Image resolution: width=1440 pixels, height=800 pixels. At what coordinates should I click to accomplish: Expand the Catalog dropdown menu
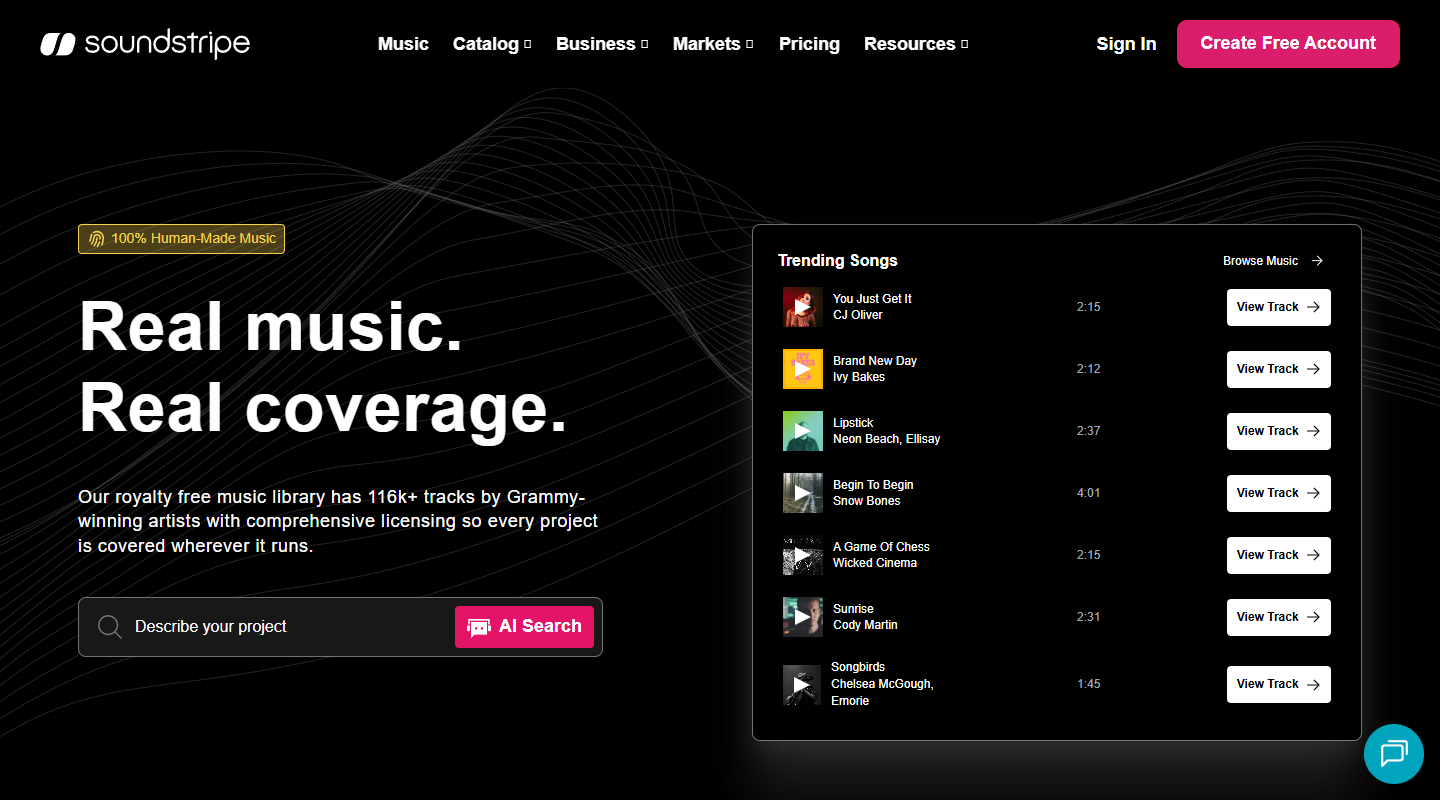point(492,44)
